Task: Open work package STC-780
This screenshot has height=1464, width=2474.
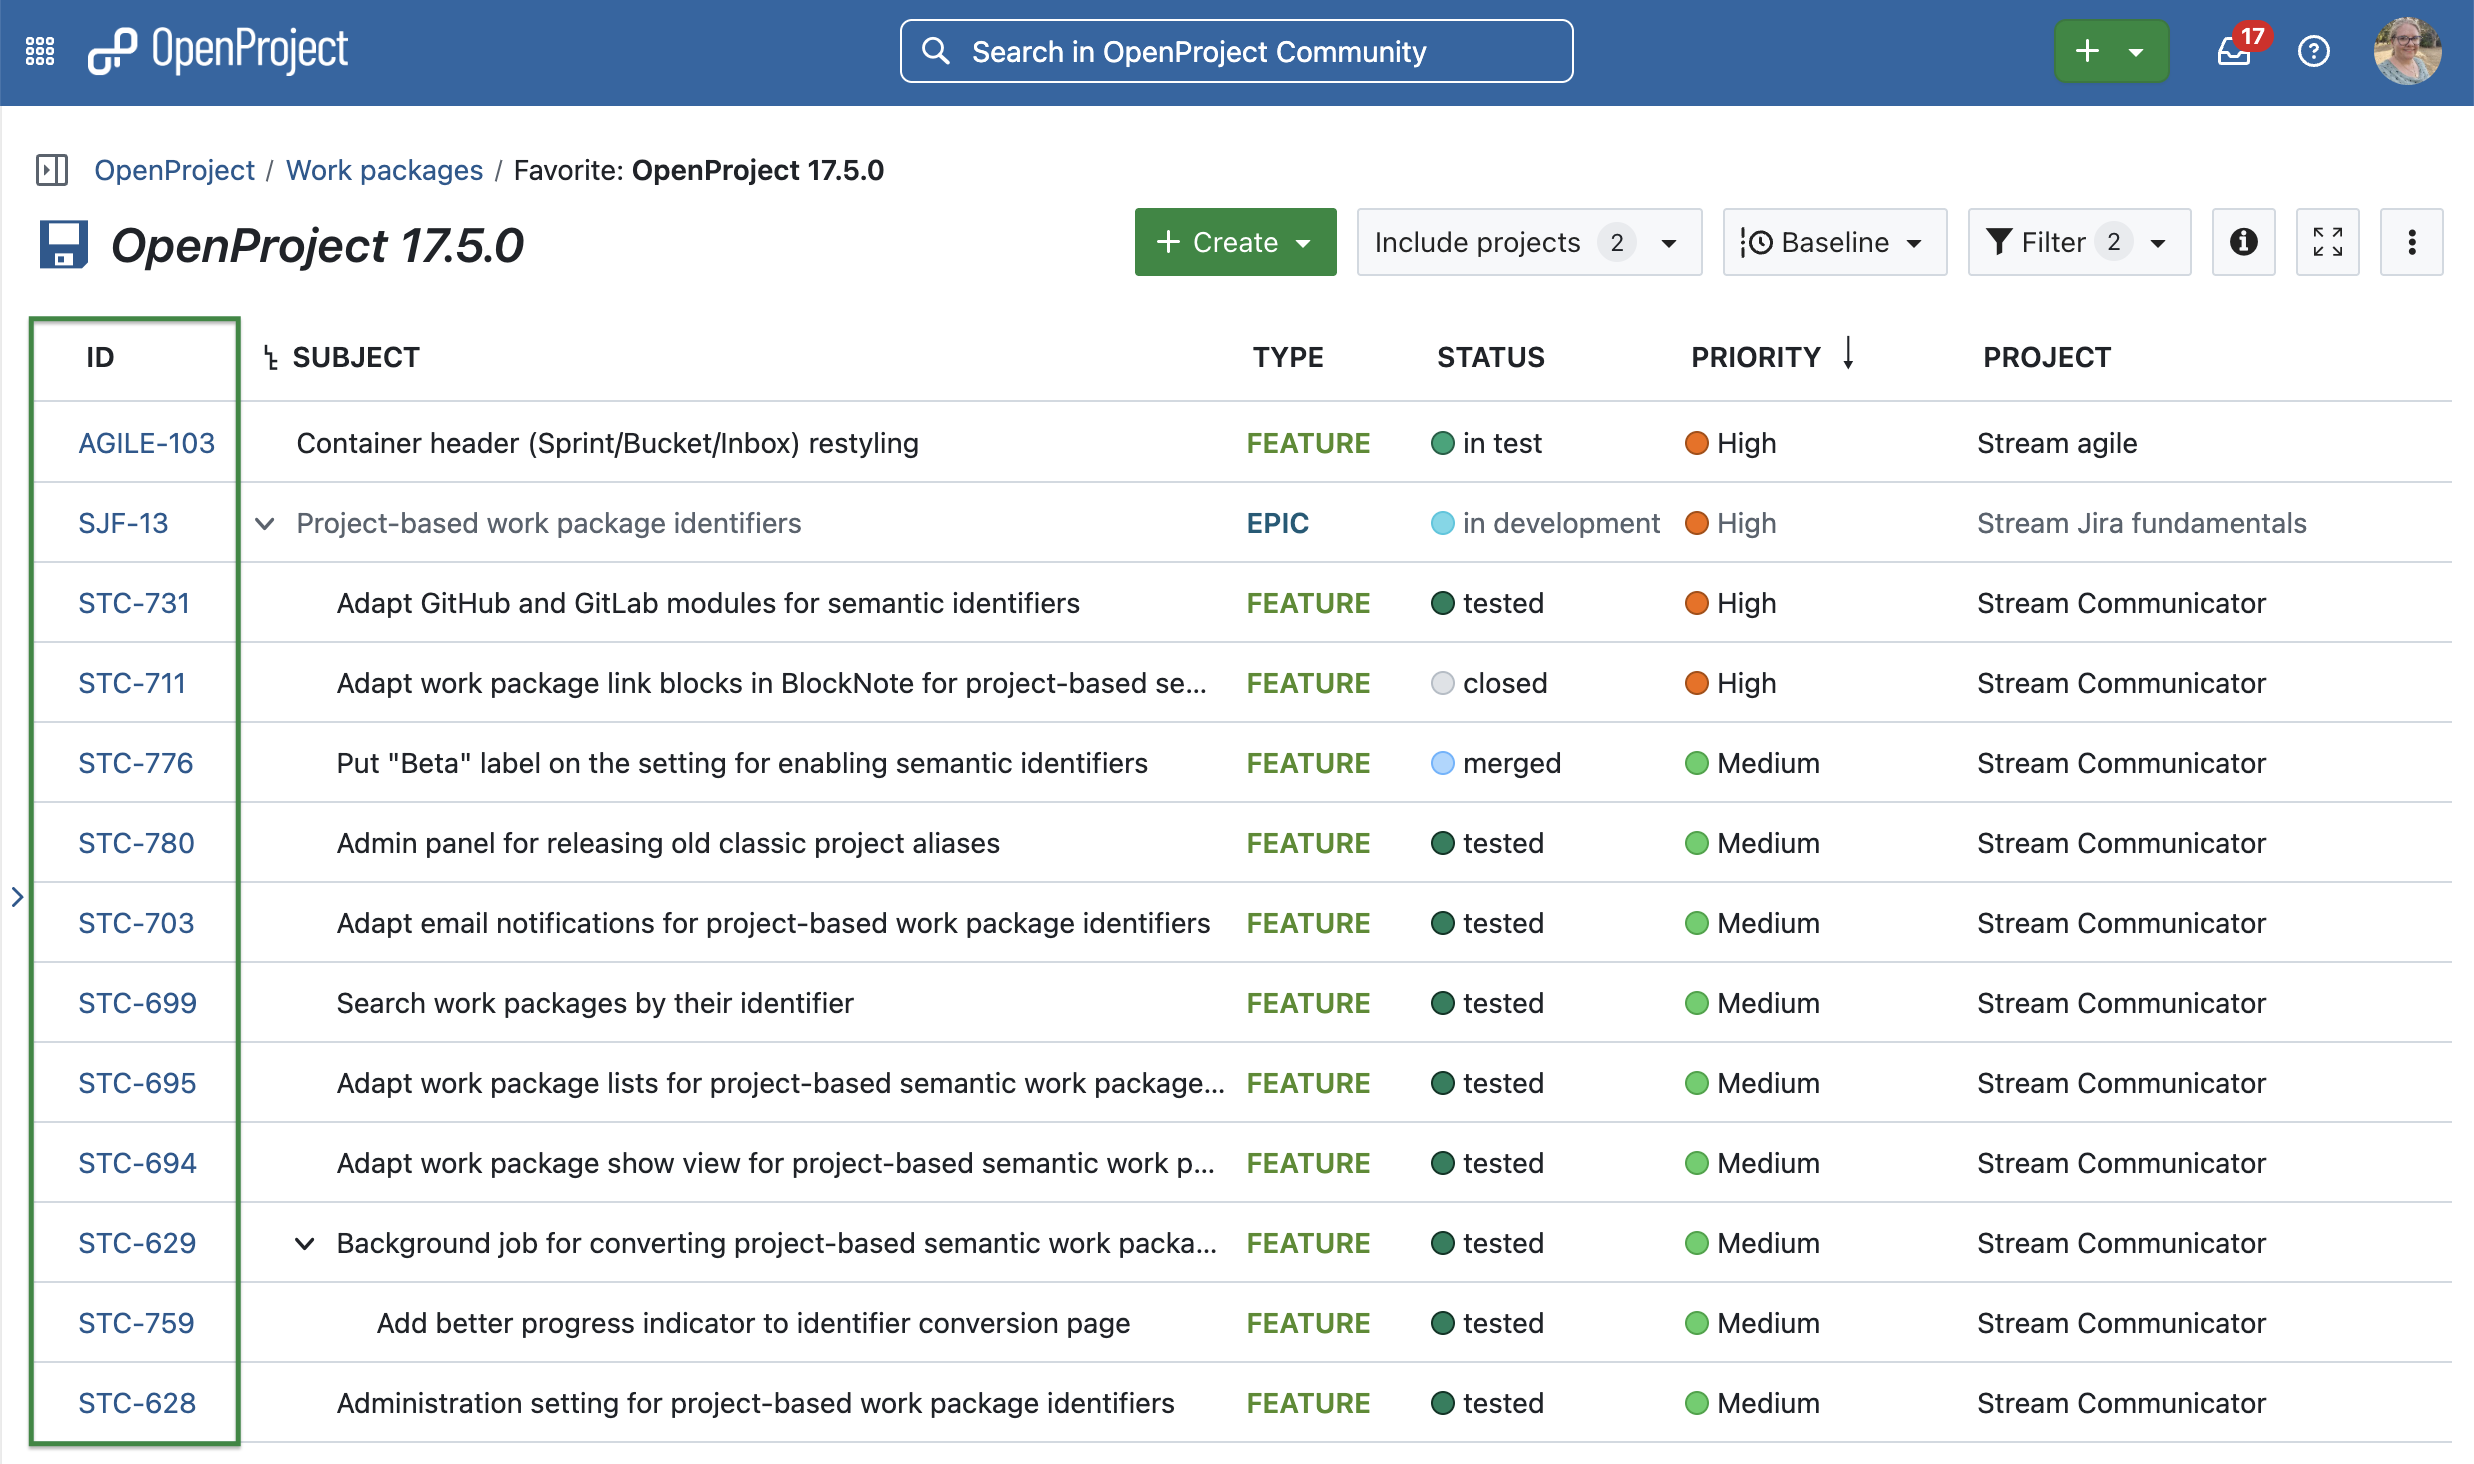Action: [x=136, y=843]
